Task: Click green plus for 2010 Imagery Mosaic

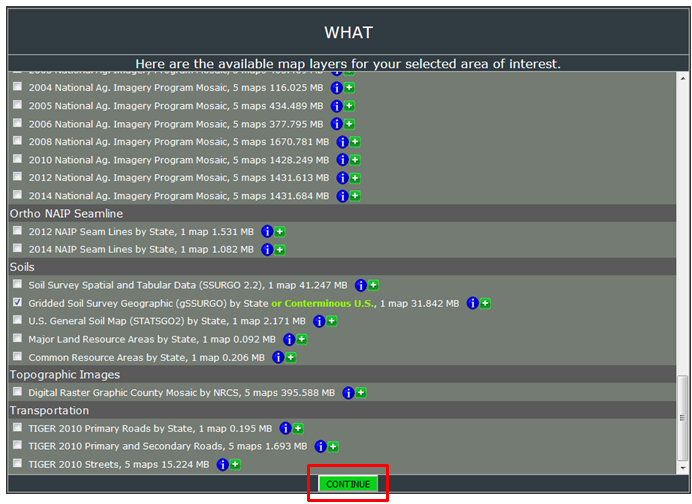Action: coord(355,160)
